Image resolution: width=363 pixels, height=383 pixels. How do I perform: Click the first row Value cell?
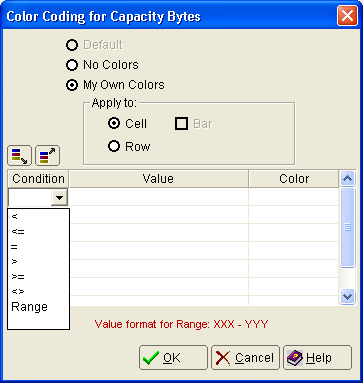pos(159,197)
